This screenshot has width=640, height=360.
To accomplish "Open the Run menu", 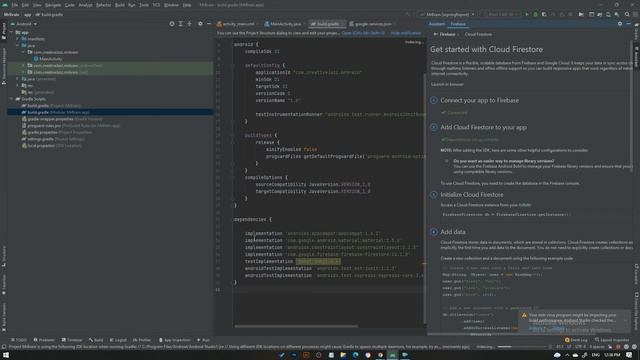I will 131,5.
